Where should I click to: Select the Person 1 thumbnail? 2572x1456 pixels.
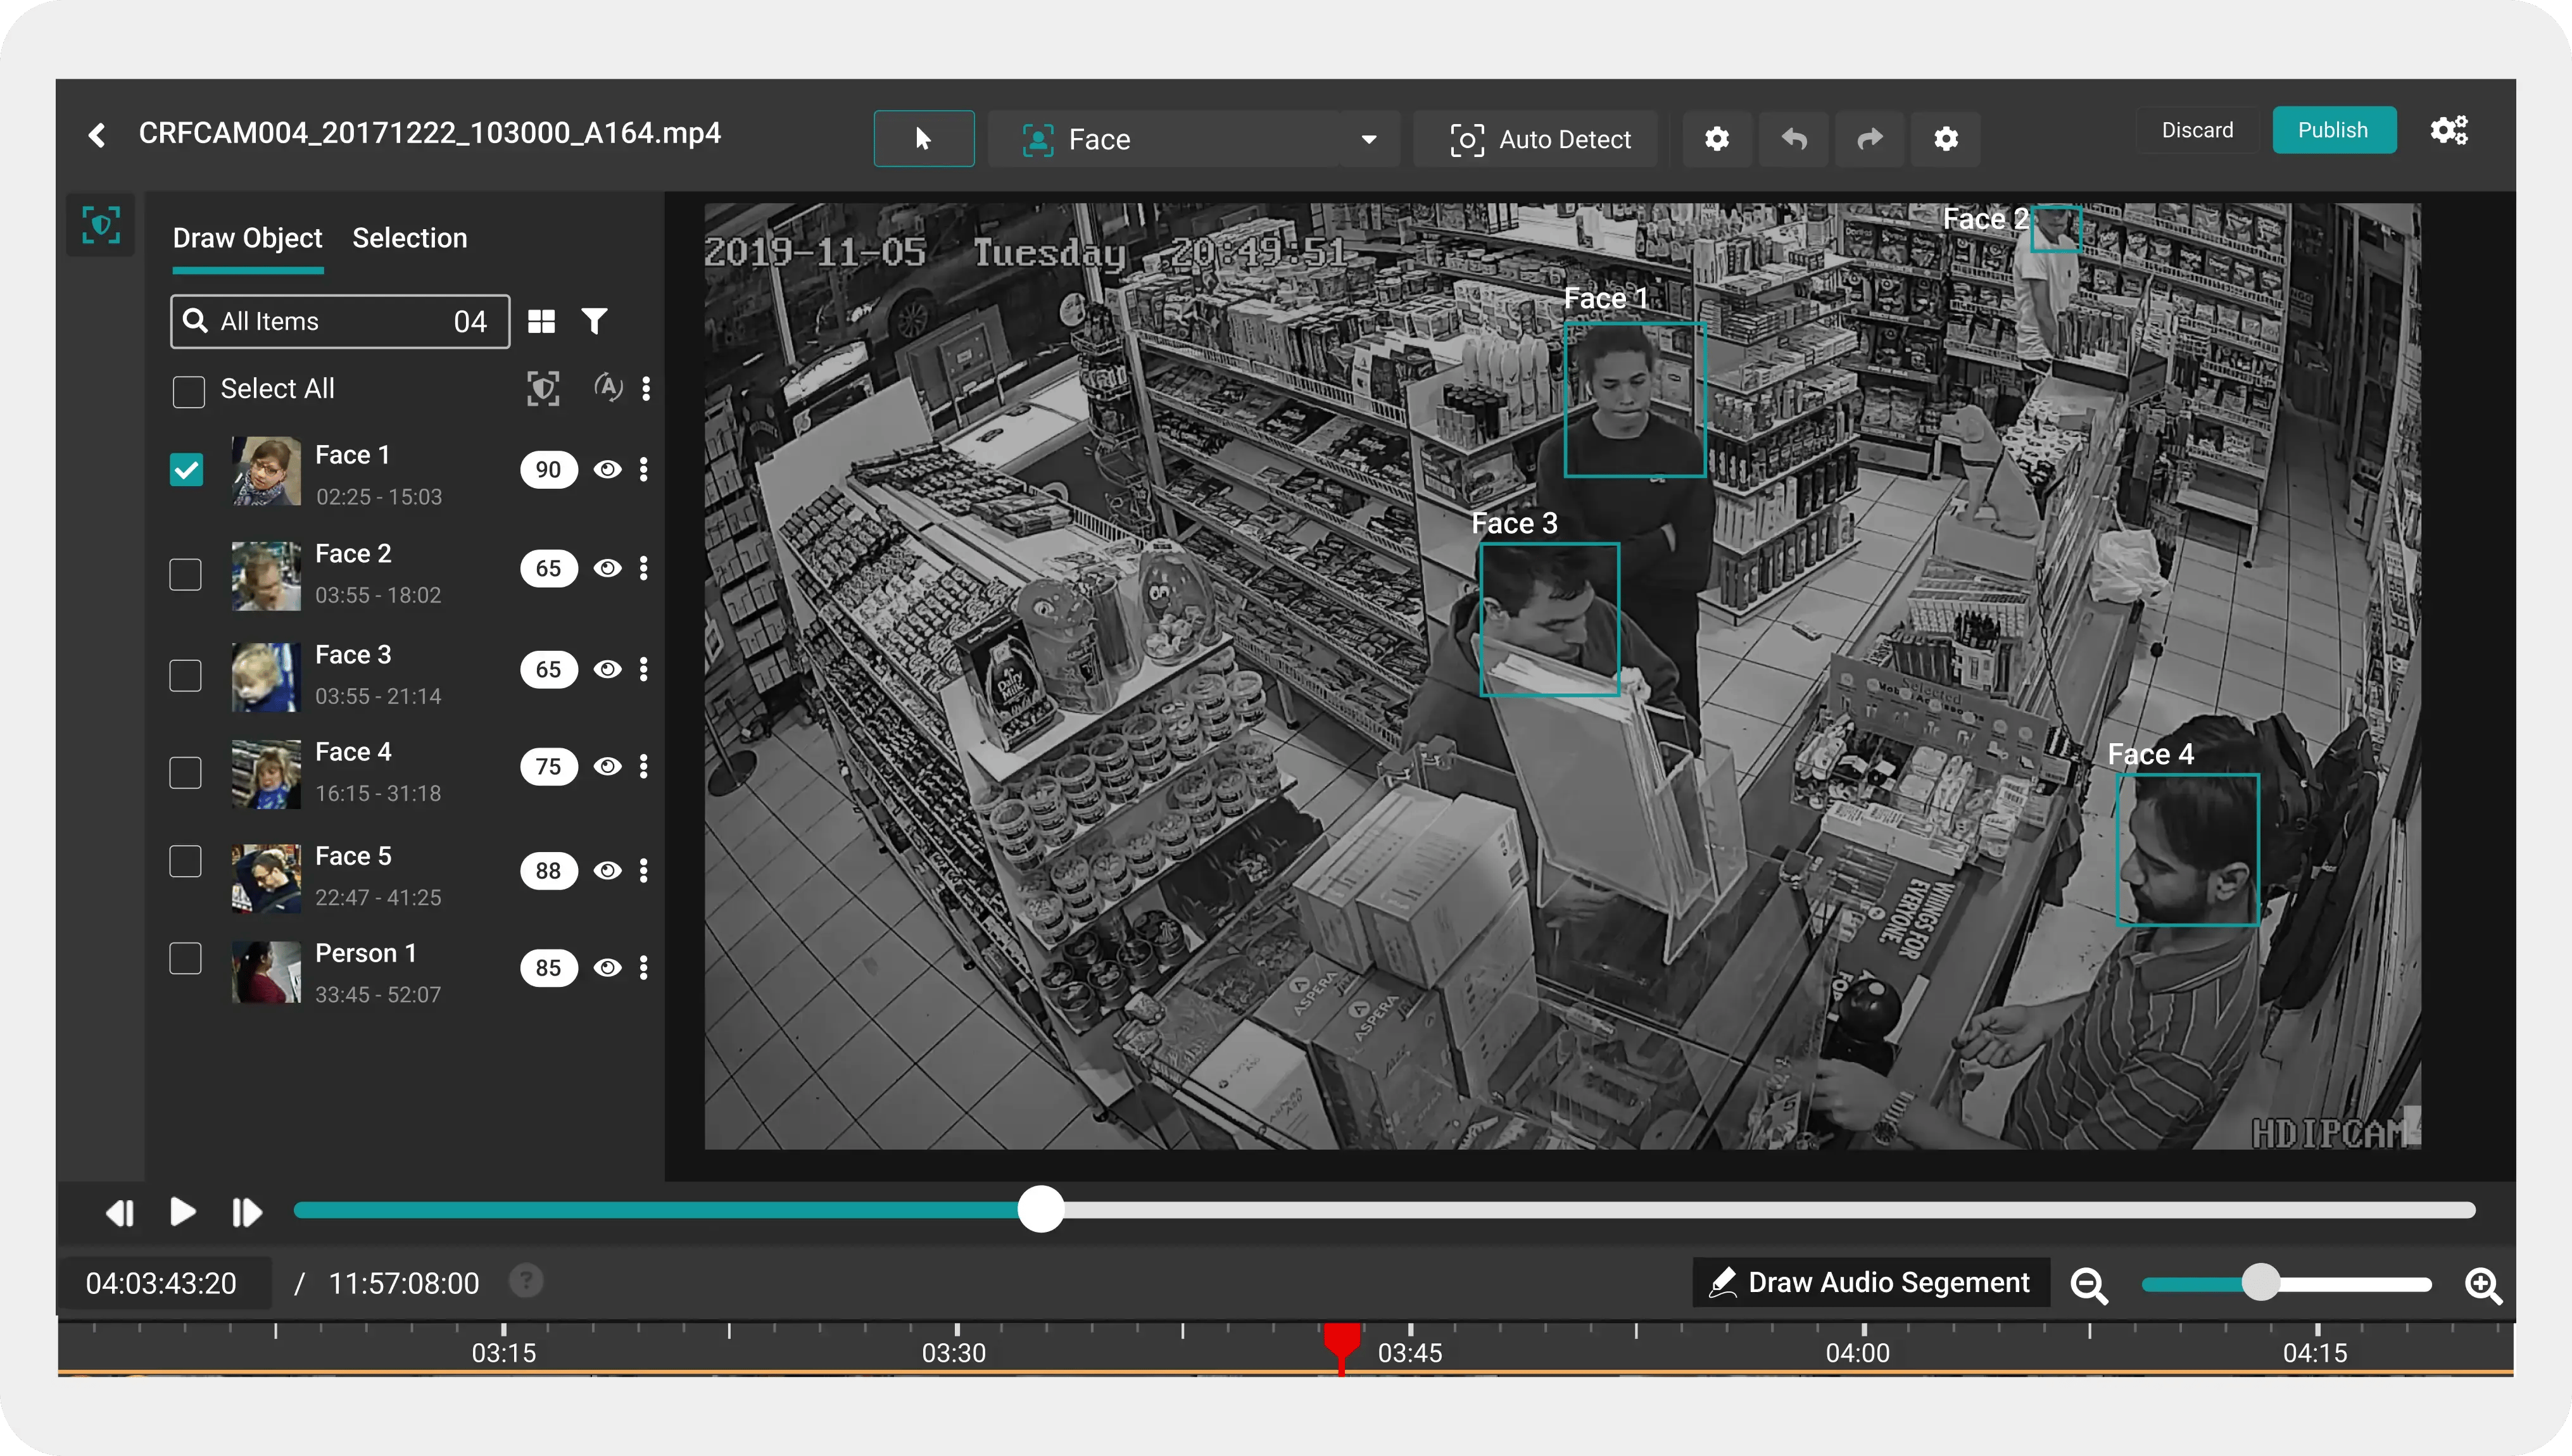tap(266, 972)
